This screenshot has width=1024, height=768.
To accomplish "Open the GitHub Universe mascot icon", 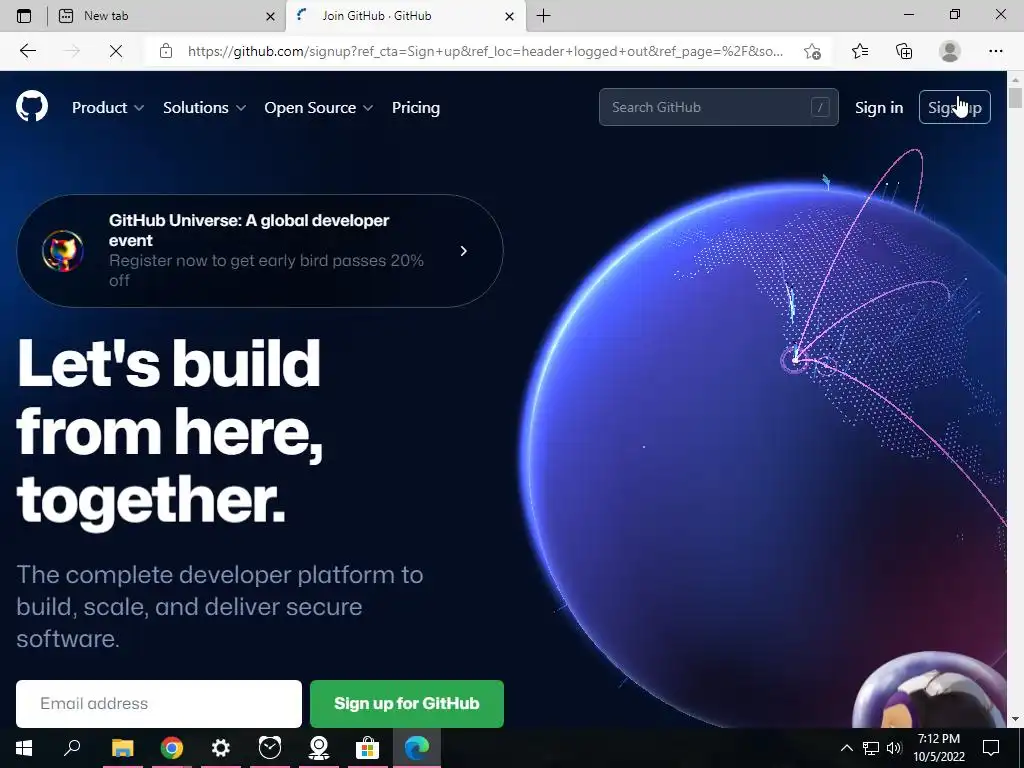I will pos(63,251).
